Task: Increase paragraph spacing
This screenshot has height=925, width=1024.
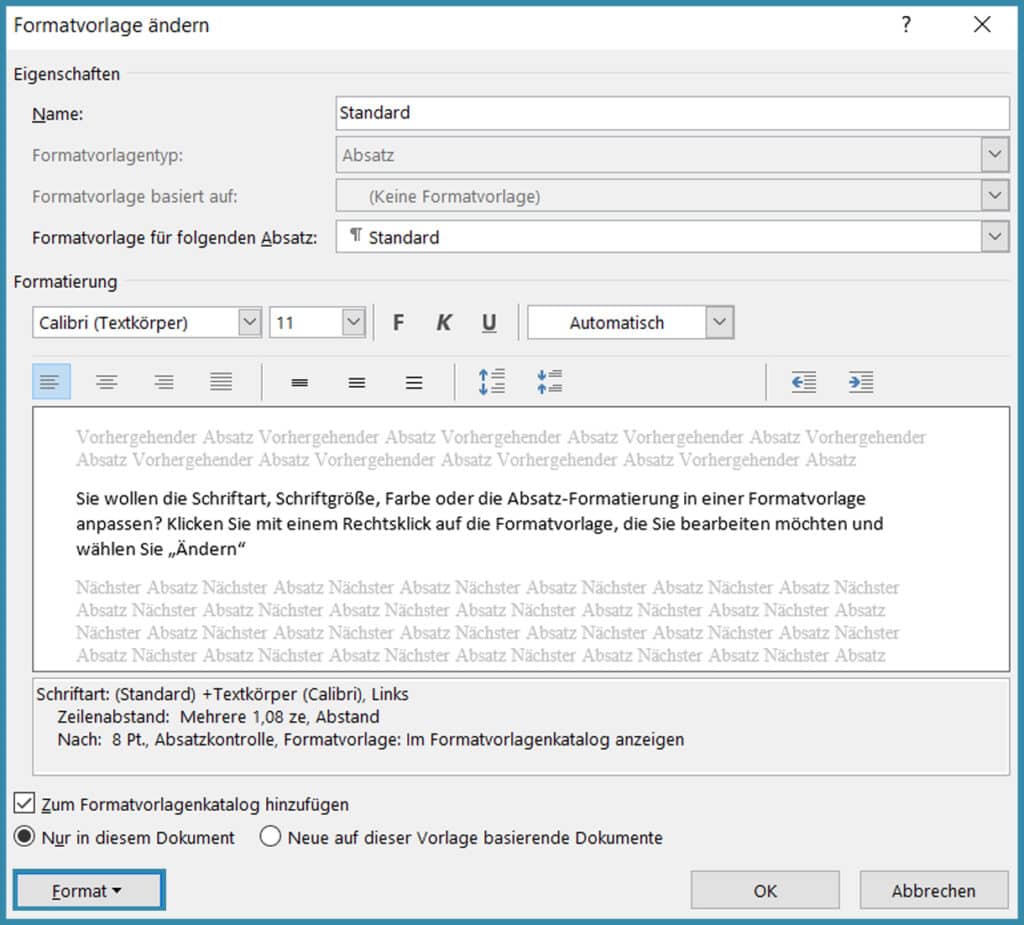Action: [492, 382]
